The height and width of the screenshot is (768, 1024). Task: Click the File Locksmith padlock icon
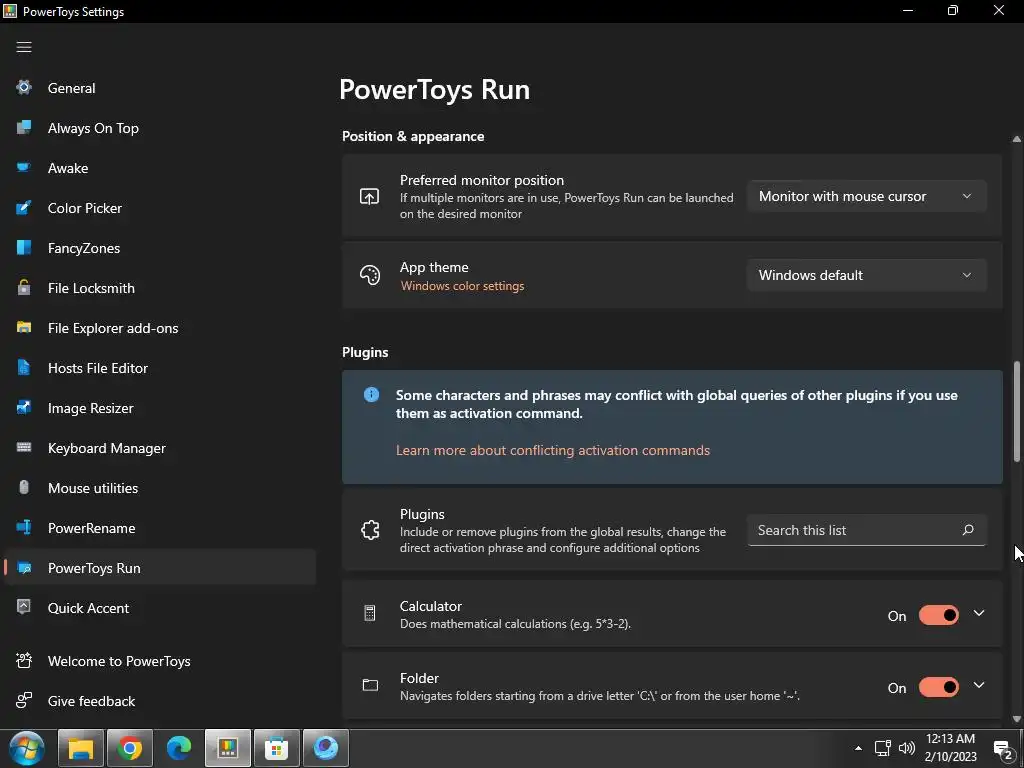[x=24, y=287]
